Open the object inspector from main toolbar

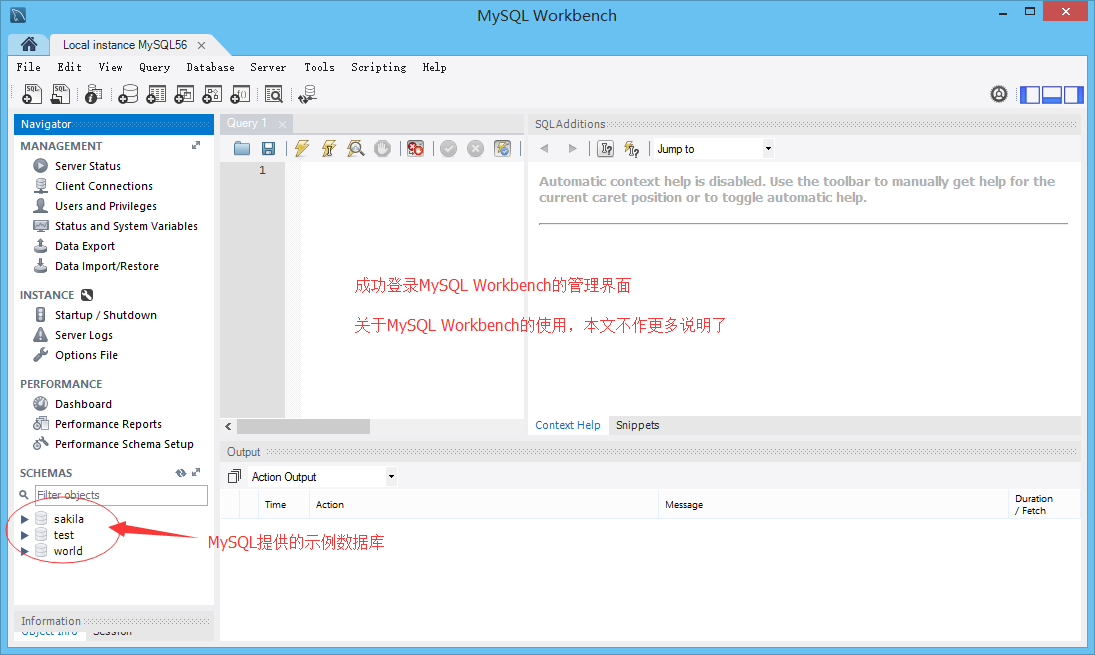pyautogui.click(x=94, y=94)
